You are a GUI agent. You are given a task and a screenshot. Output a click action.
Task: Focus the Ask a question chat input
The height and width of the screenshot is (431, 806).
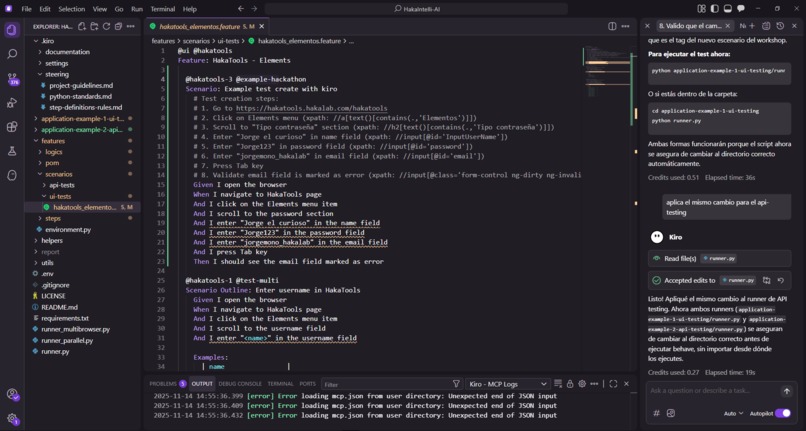[x=712, y=391]
